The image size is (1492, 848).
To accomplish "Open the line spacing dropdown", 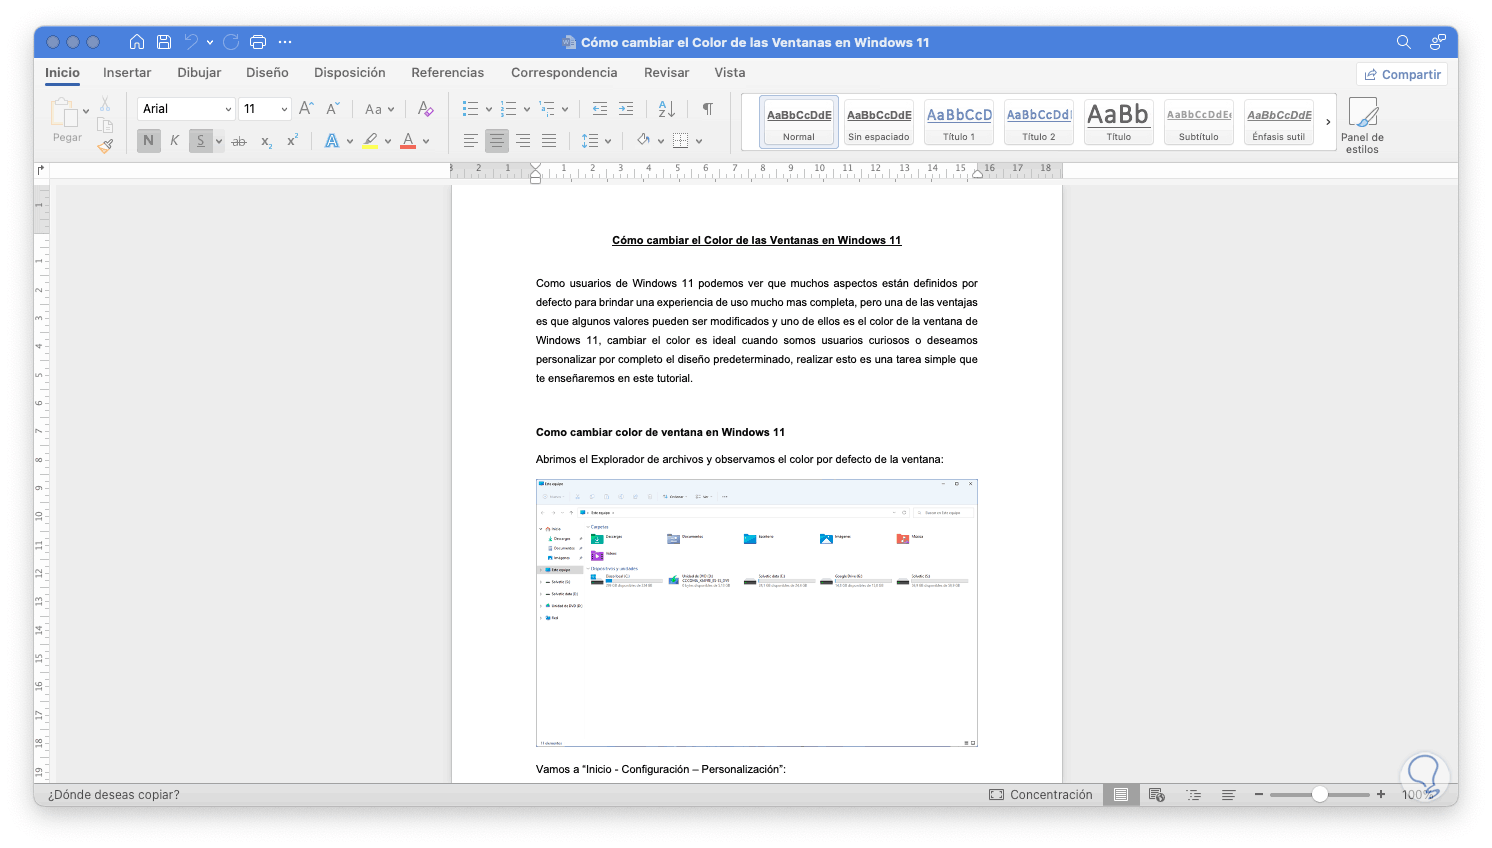I will (595, 141).
